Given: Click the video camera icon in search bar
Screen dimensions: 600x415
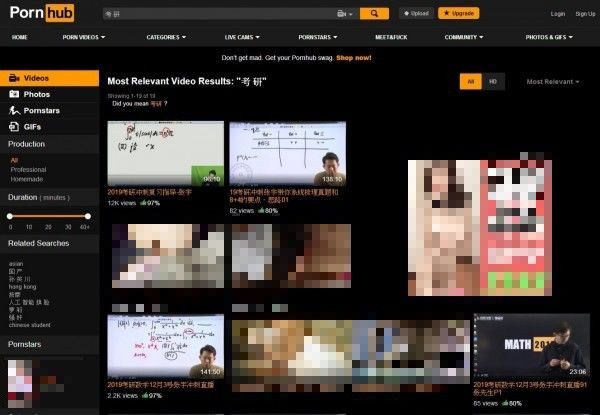Looking at the screenshot, I should pos(343,14).
